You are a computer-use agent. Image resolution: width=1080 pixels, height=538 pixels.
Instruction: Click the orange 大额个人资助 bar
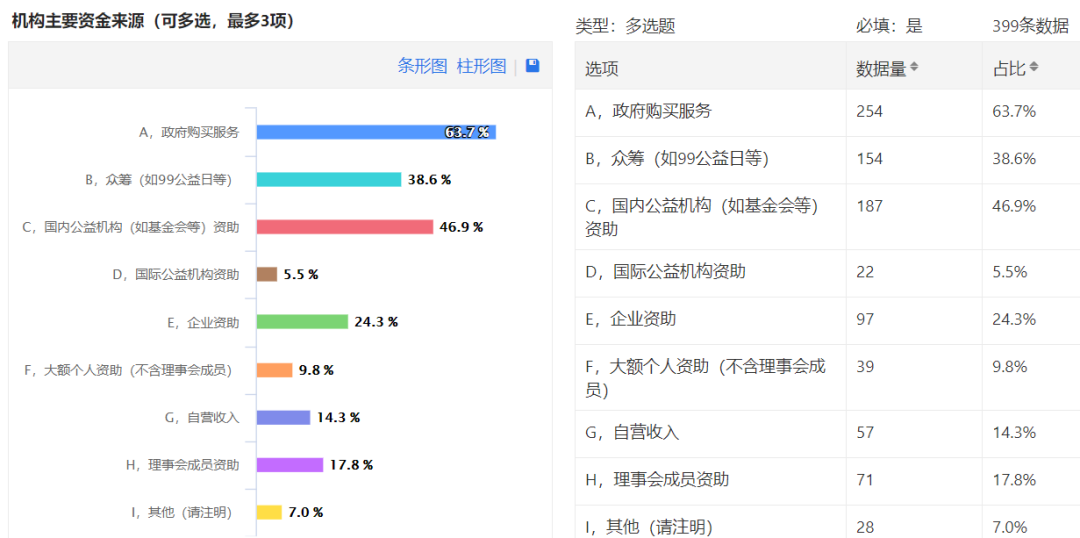click(274, 370)
